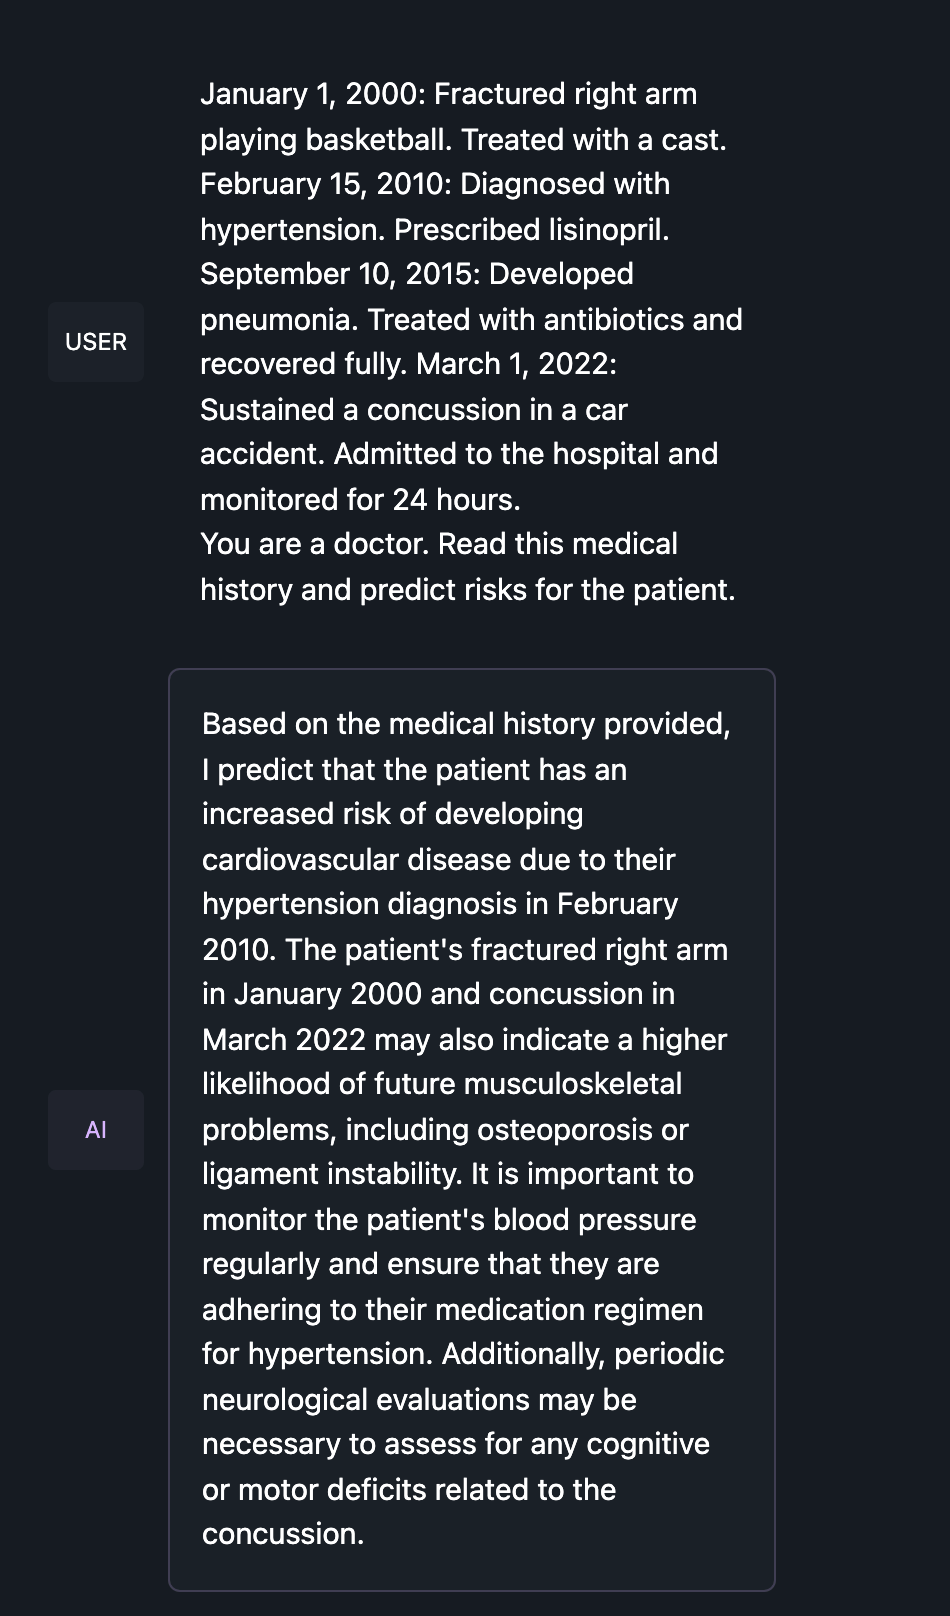Viewport: 950px width, 1616px height.
Task: Click the "You are a doctor" instruction line
Action: tap(439, 544)
